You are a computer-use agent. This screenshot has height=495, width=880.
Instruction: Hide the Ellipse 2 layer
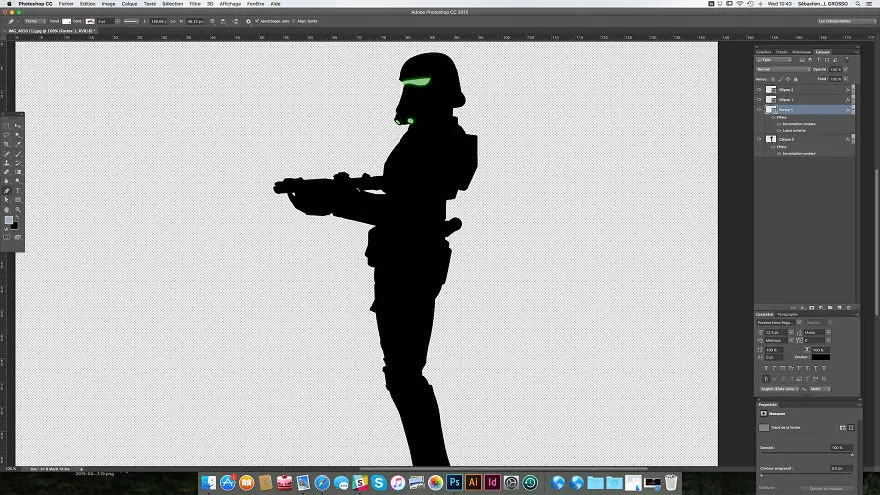pyautogui.click(x=759, y=90)
